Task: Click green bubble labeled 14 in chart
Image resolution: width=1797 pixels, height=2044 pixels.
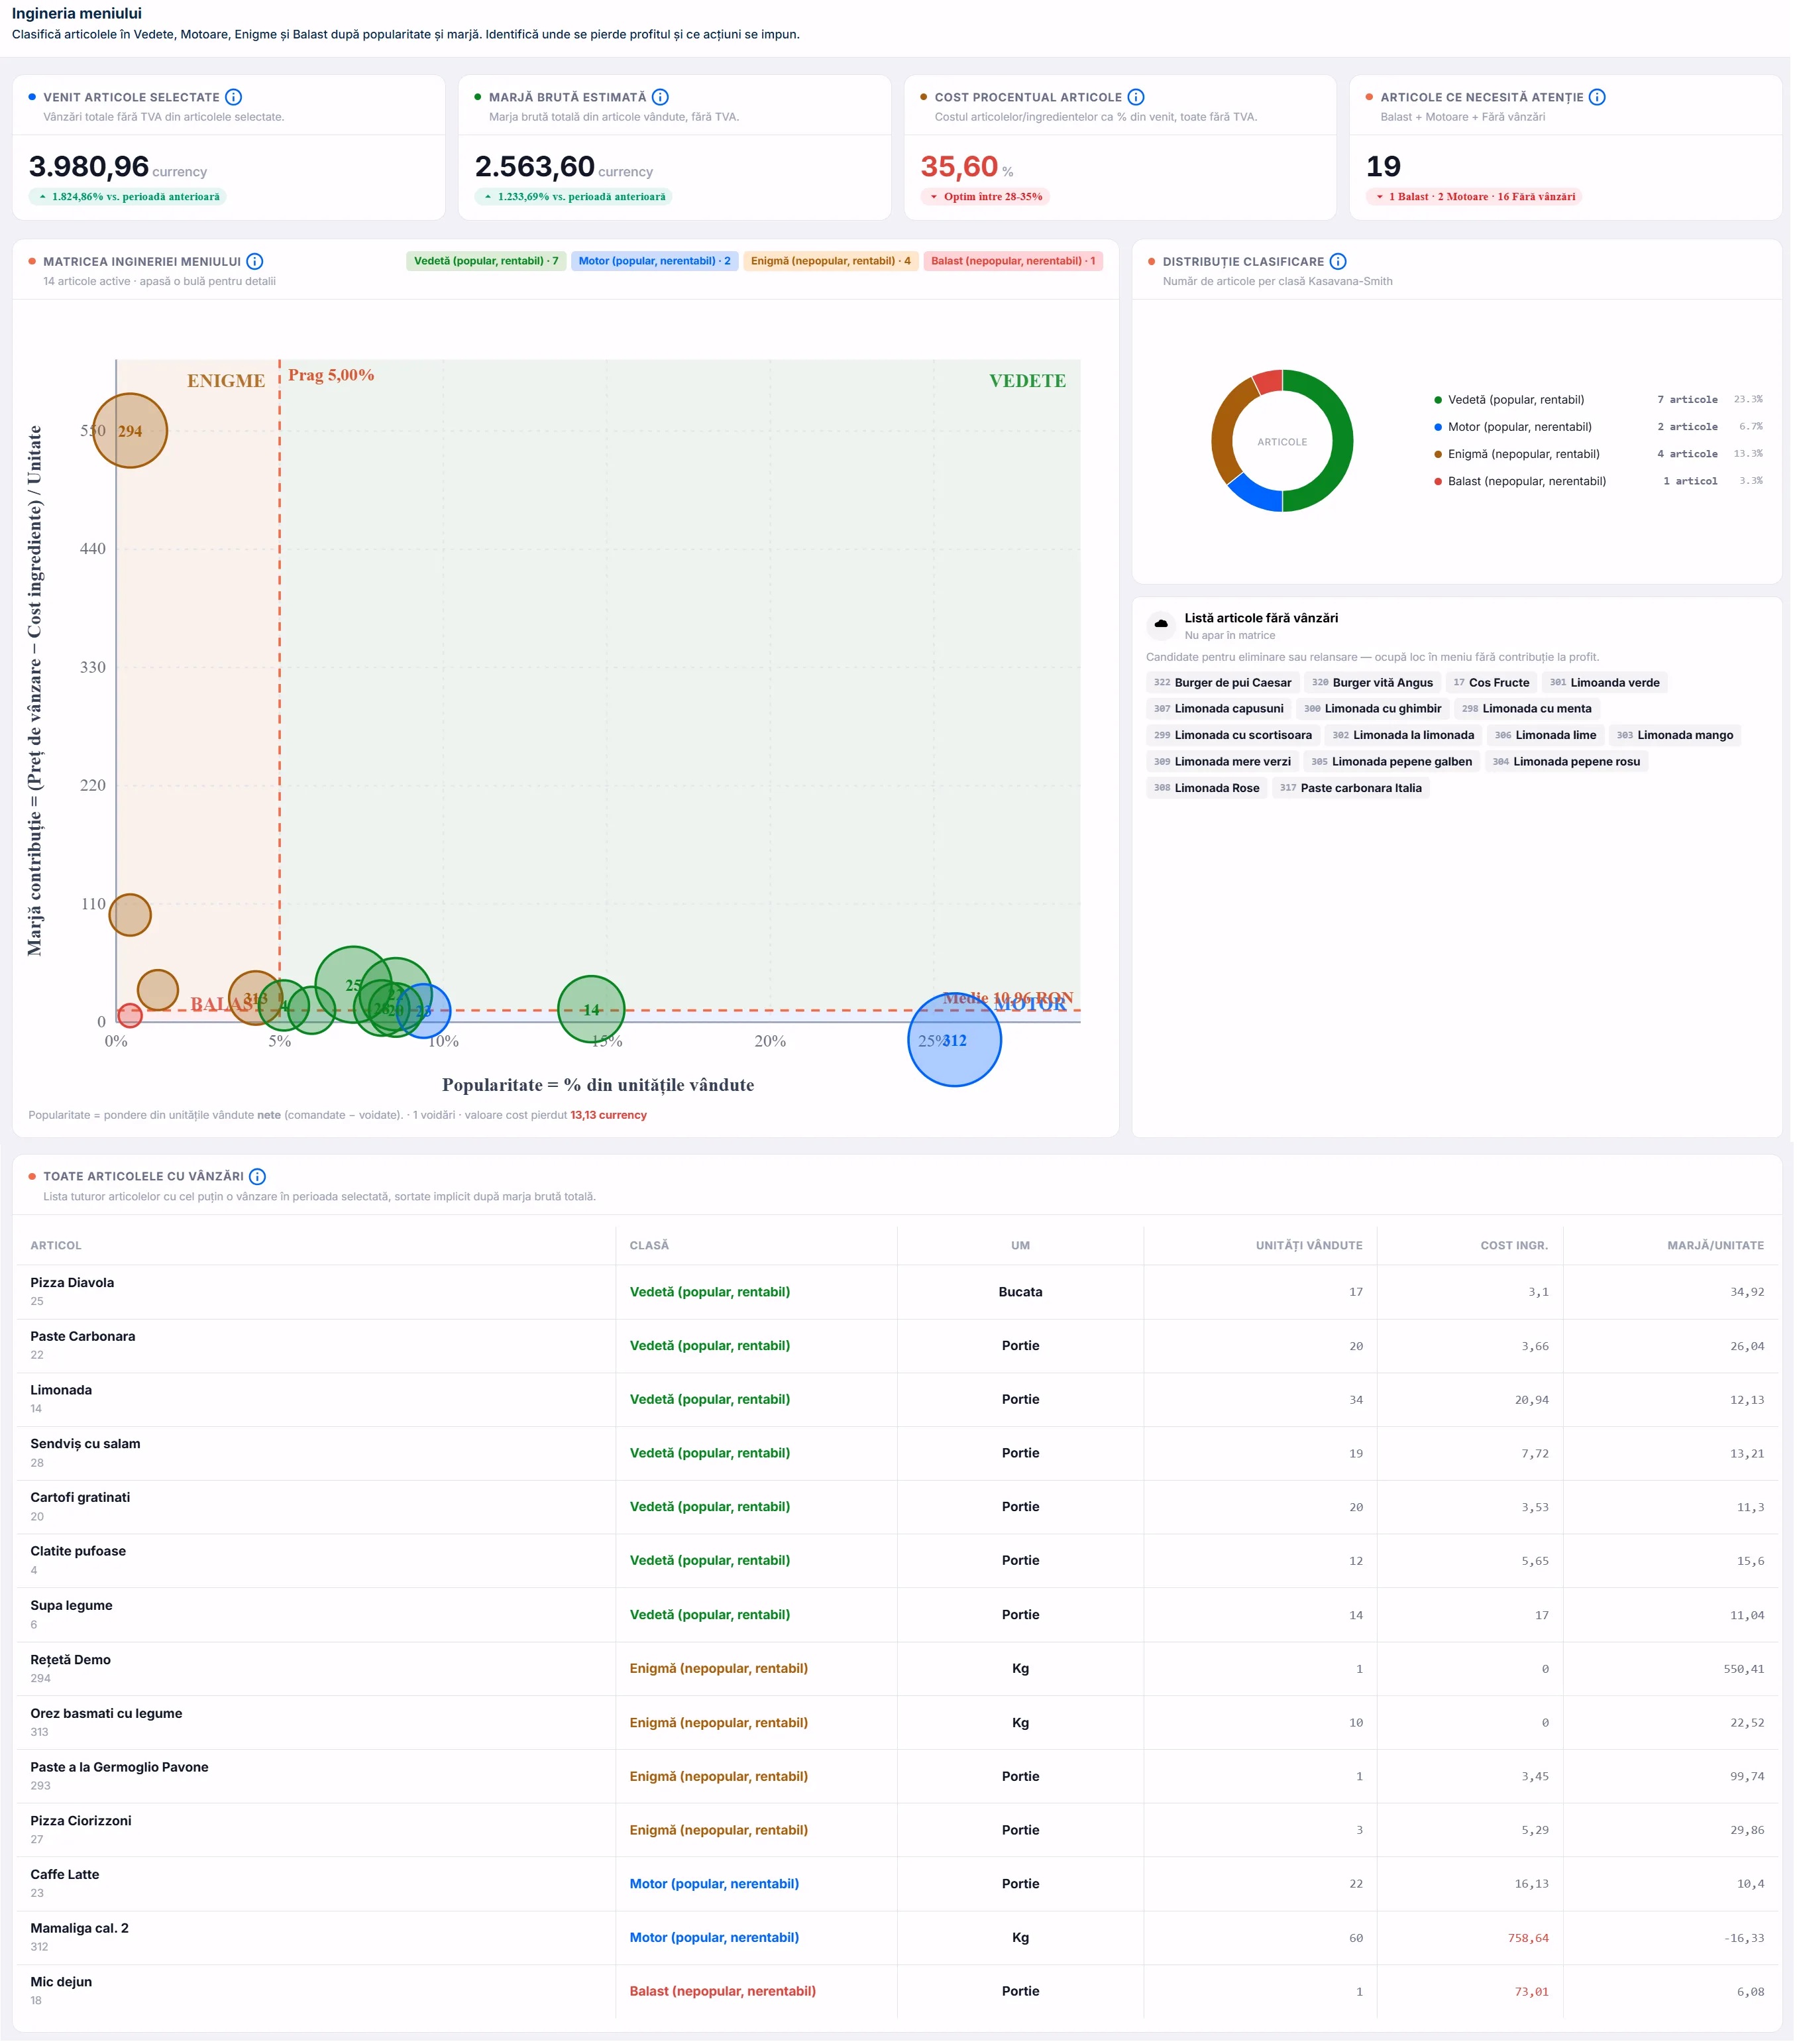Action: [x=591, y=1010]
